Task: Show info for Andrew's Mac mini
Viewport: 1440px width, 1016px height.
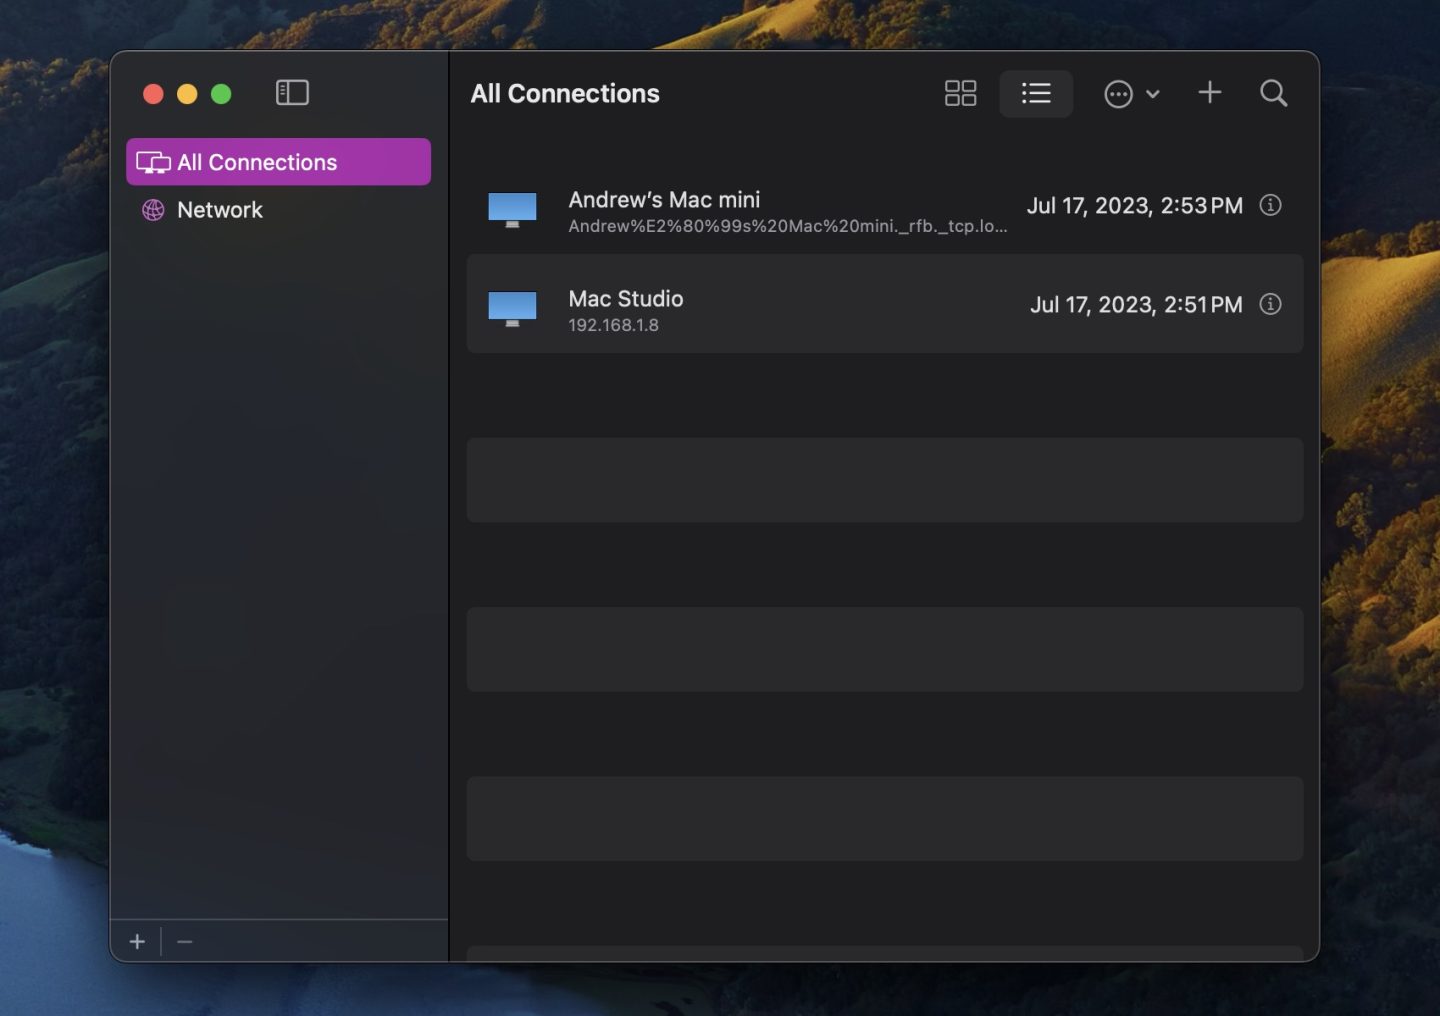Action: click(1270, 205)
